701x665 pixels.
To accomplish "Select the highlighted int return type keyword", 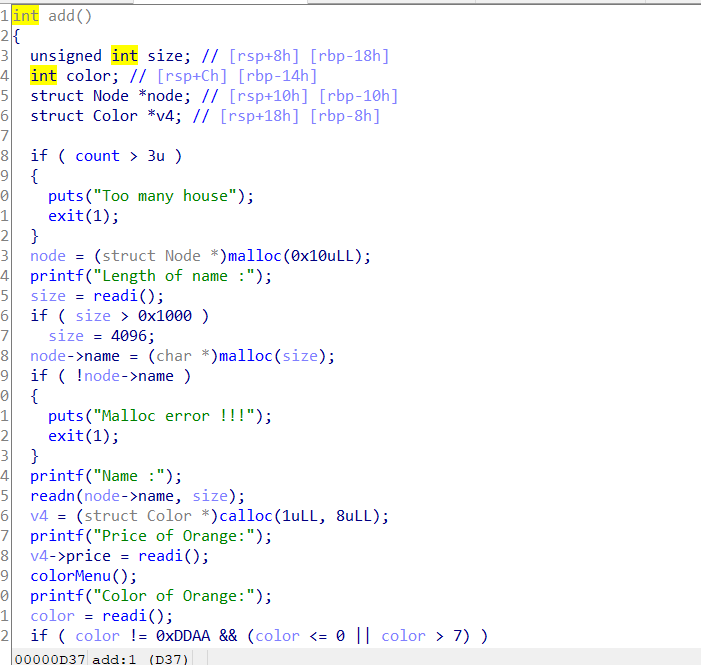I will 27,16.
